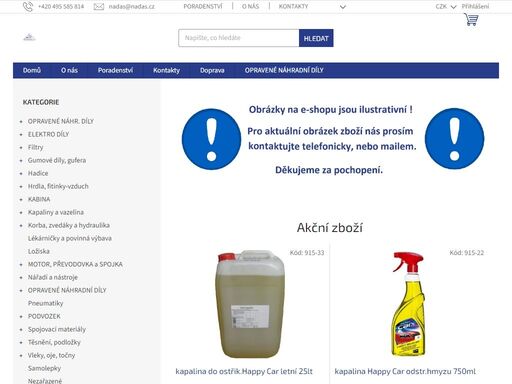Screen dimensions: 512x384
Task: Click the right blue exclamation mark icon
Action: tap(454, 139)
